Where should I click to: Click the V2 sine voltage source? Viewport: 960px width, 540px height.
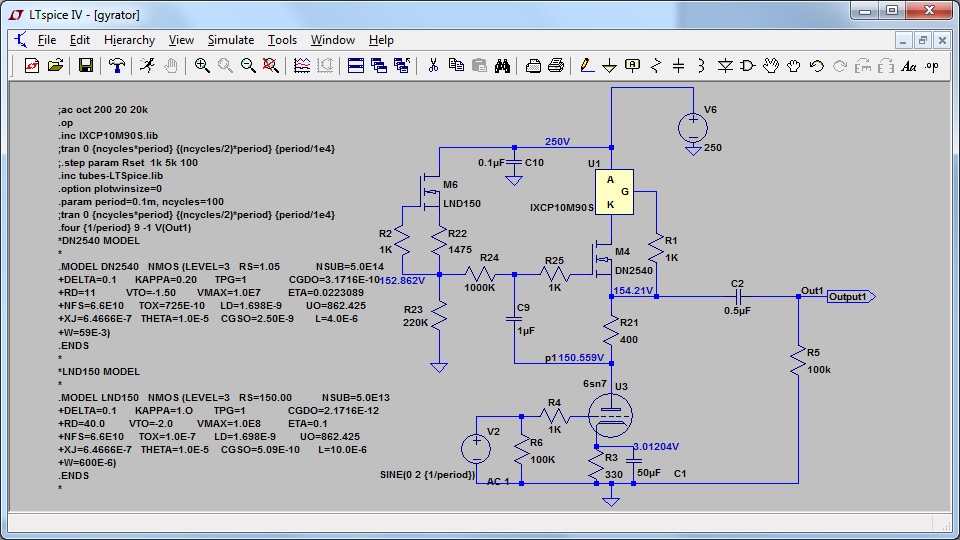tap(476, 449)
